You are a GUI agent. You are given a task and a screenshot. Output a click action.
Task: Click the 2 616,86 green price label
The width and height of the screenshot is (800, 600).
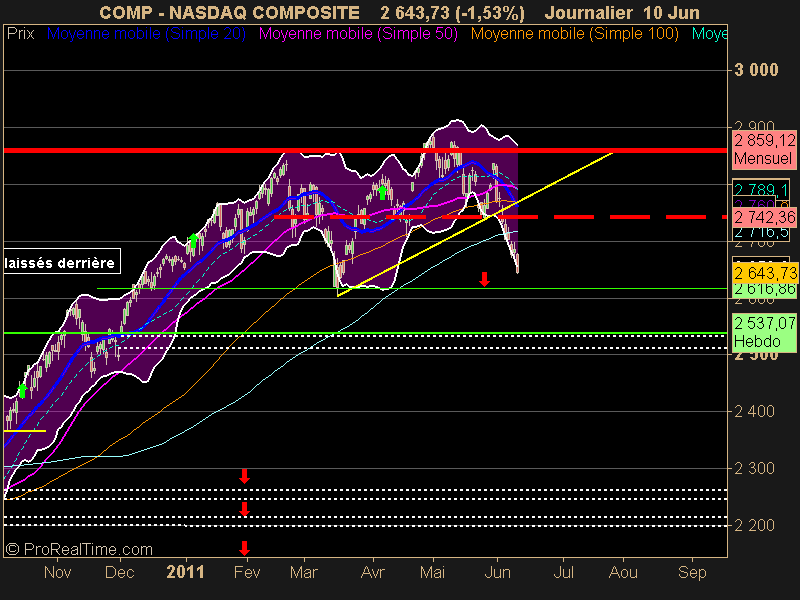point(764,289)
